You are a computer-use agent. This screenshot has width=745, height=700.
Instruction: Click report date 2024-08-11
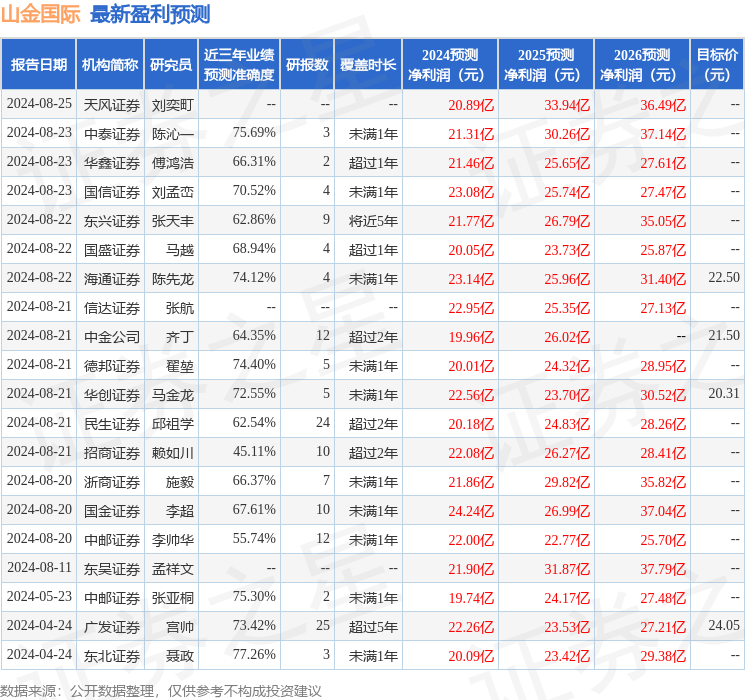tap(39, 567)
